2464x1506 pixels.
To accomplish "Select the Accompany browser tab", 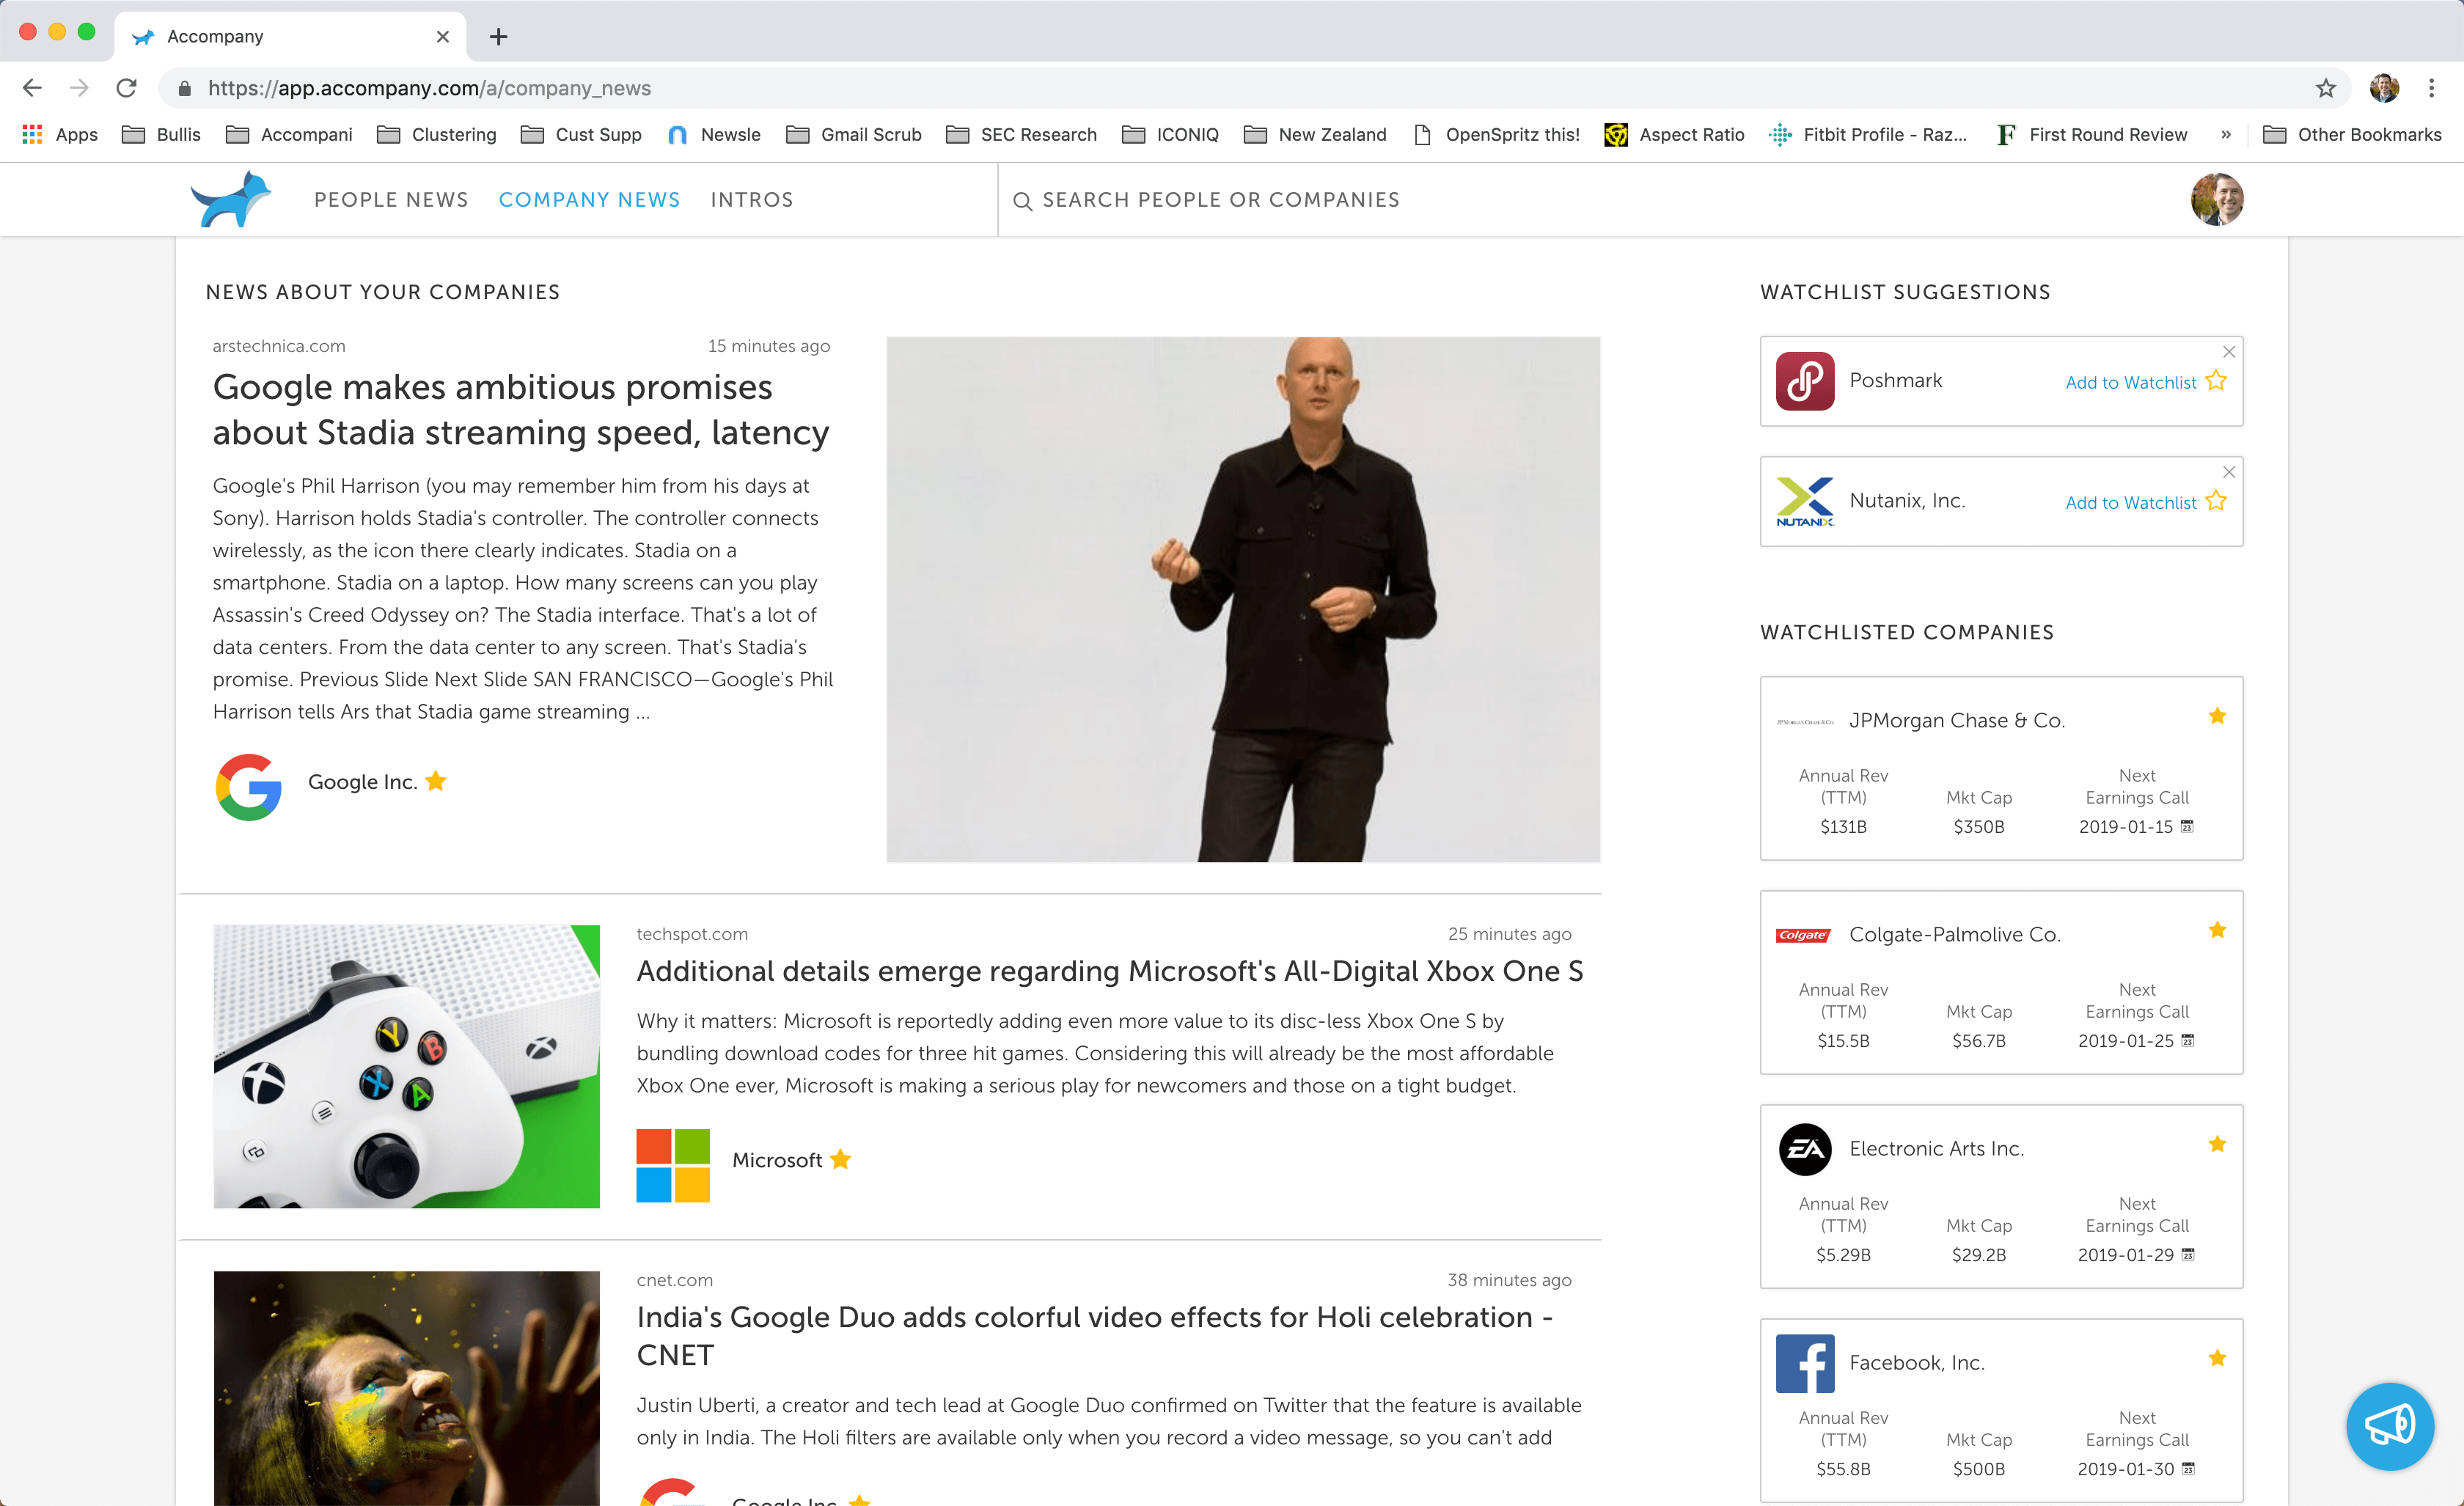I will click(290, 37).
